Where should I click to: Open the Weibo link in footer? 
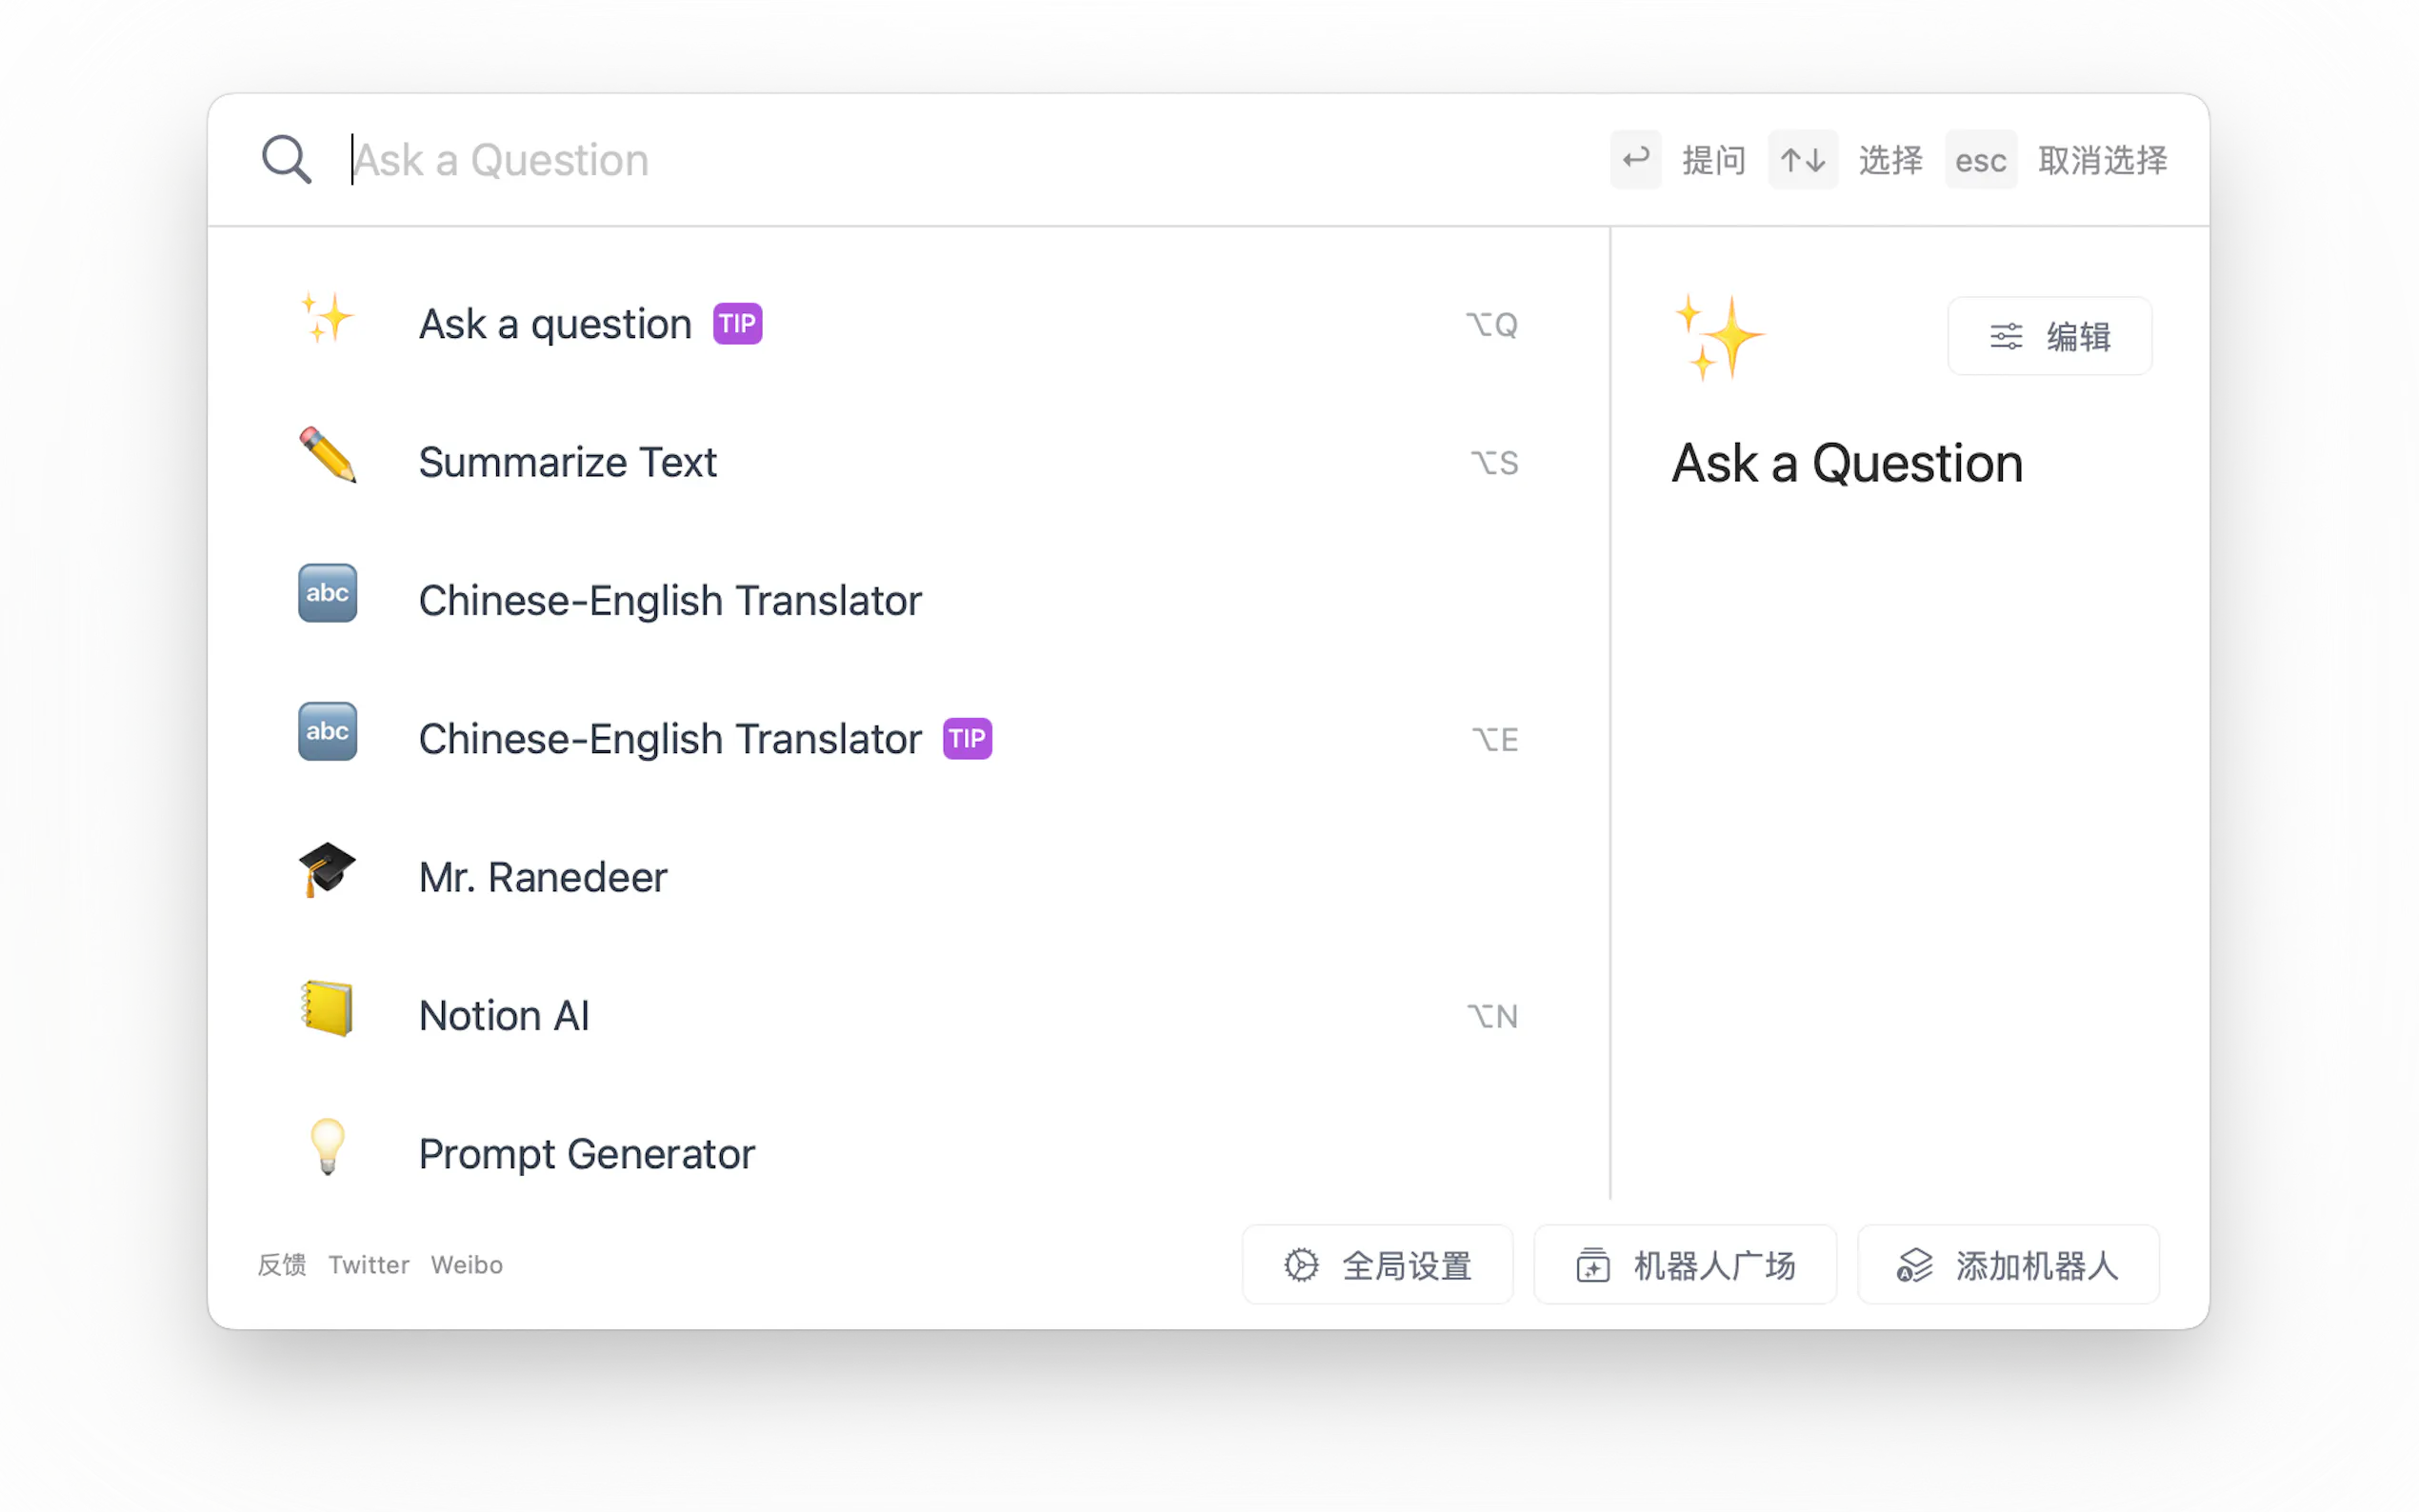(467, 1265)
